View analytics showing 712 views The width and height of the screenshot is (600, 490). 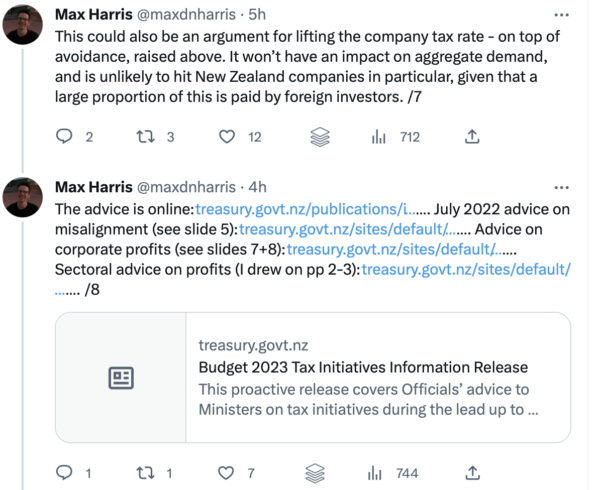click(379, 136)
